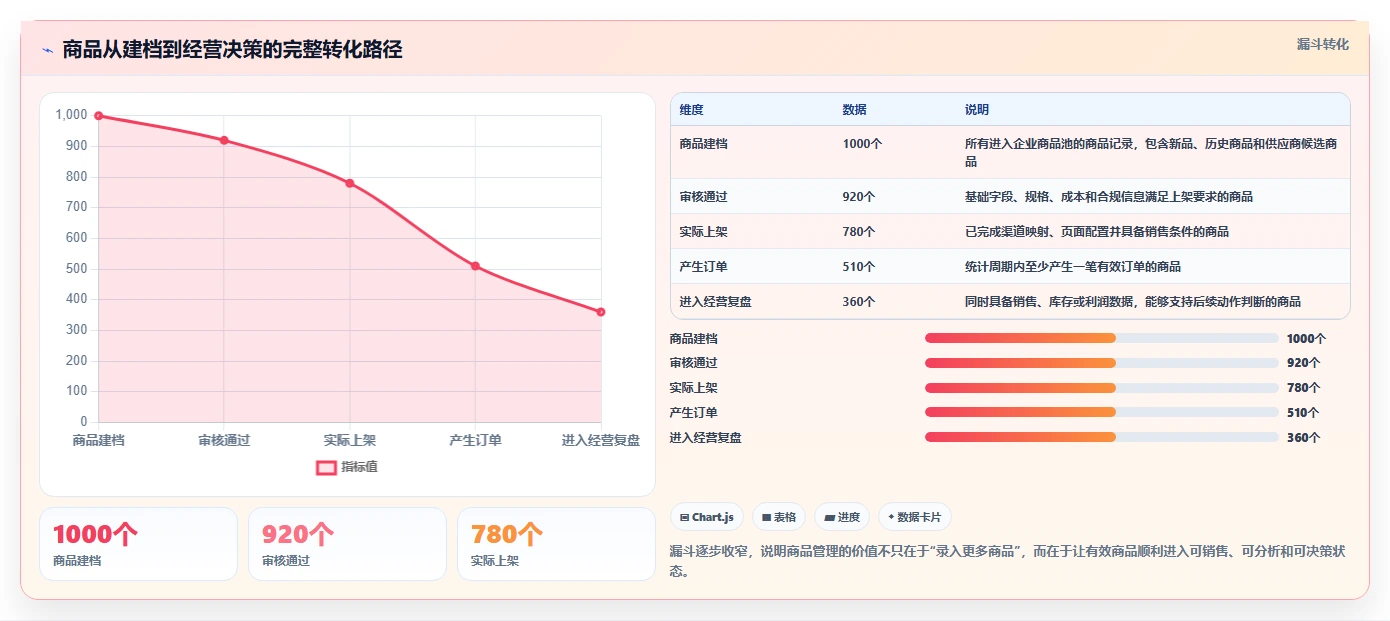This screenshot has width=1390, height=621.
Task: Select the 商品建档 data point on chart
Action: pos(98,116)
